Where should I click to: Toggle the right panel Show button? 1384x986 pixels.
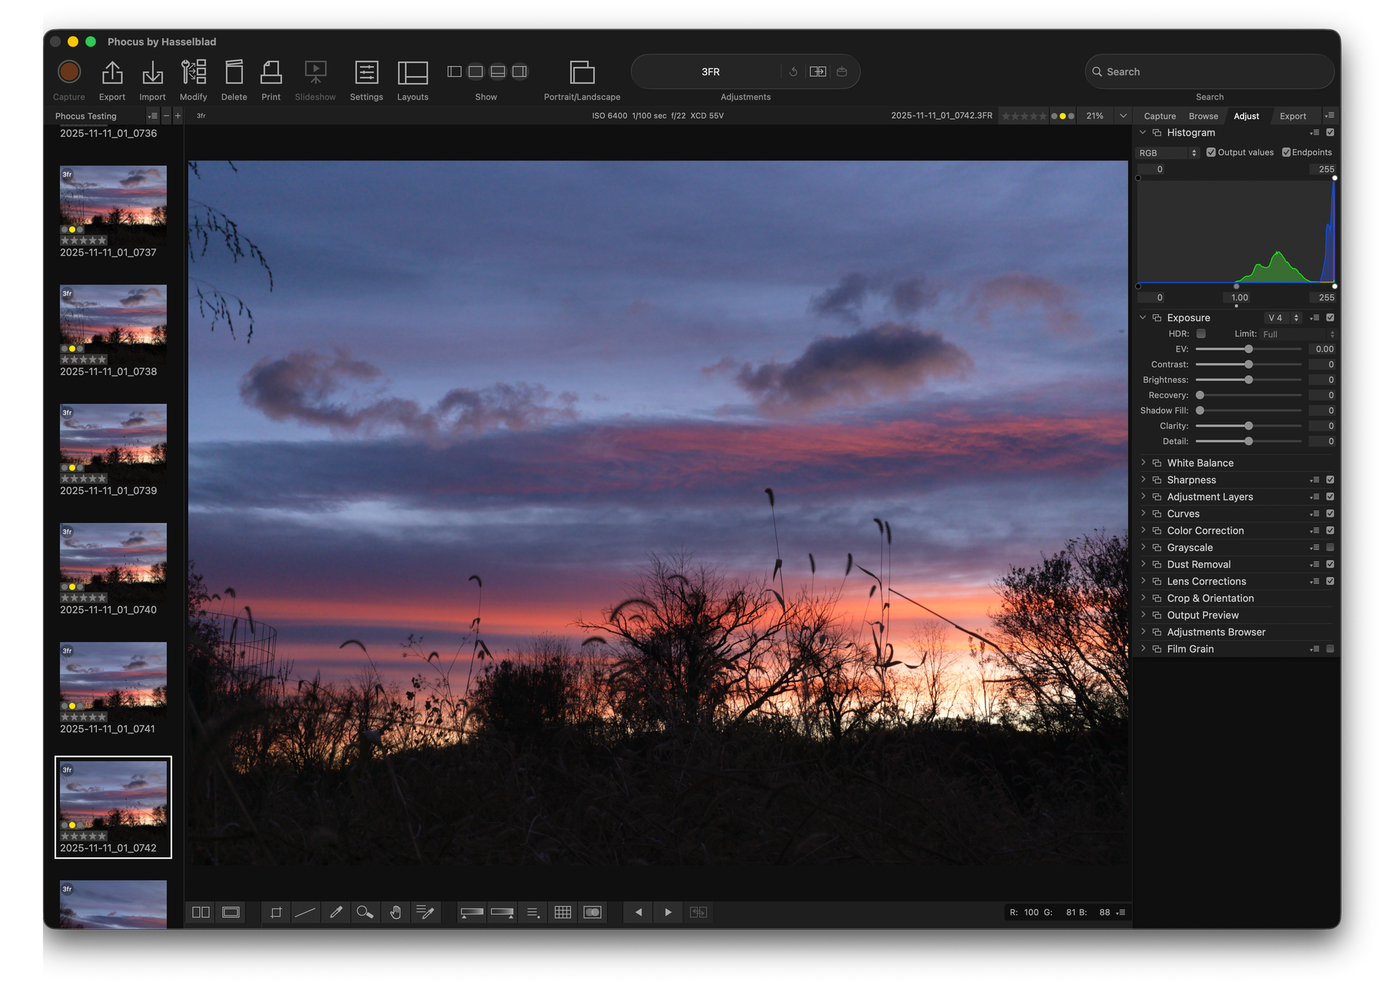519,72
